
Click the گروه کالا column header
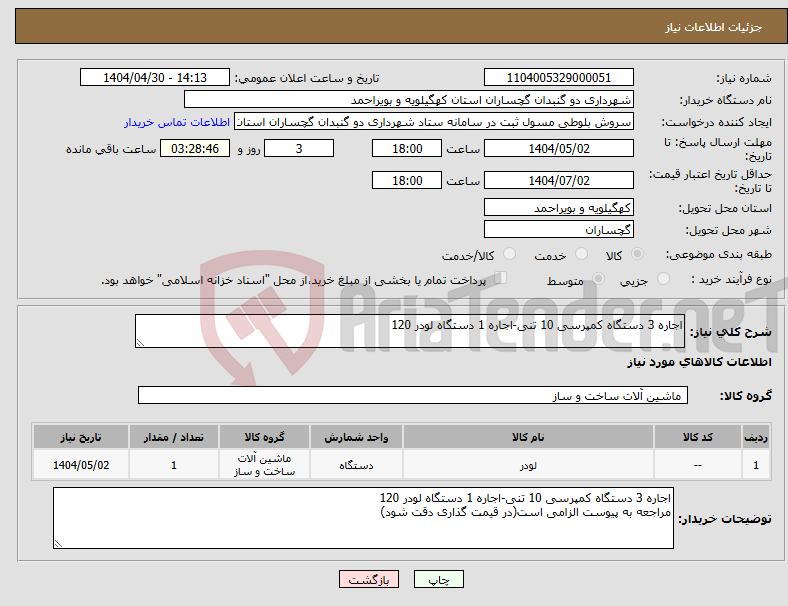264,437
